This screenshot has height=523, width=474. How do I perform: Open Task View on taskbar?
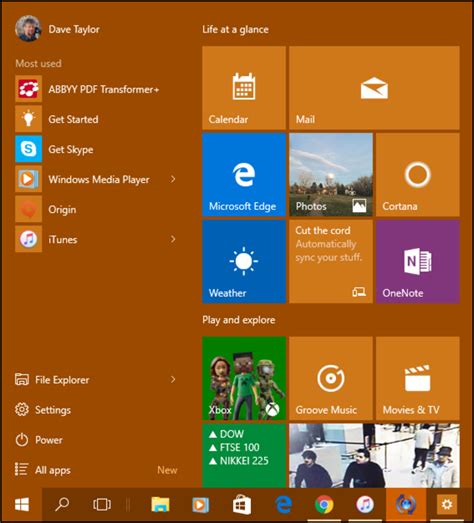pyautogui.click(x=102, y=505)
